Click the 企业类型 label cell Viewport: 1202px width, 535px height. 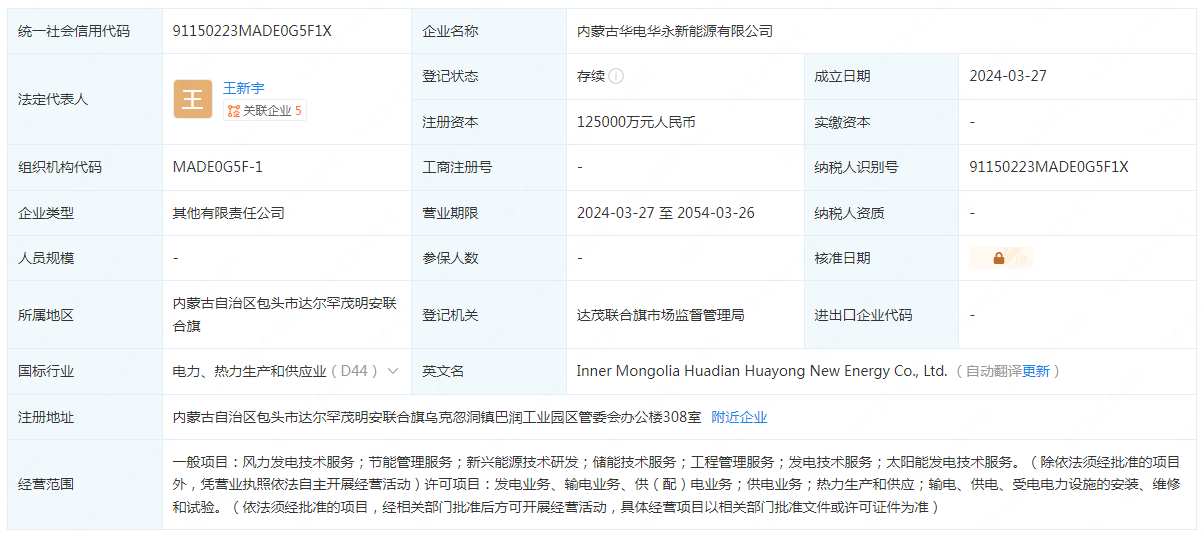85,213
